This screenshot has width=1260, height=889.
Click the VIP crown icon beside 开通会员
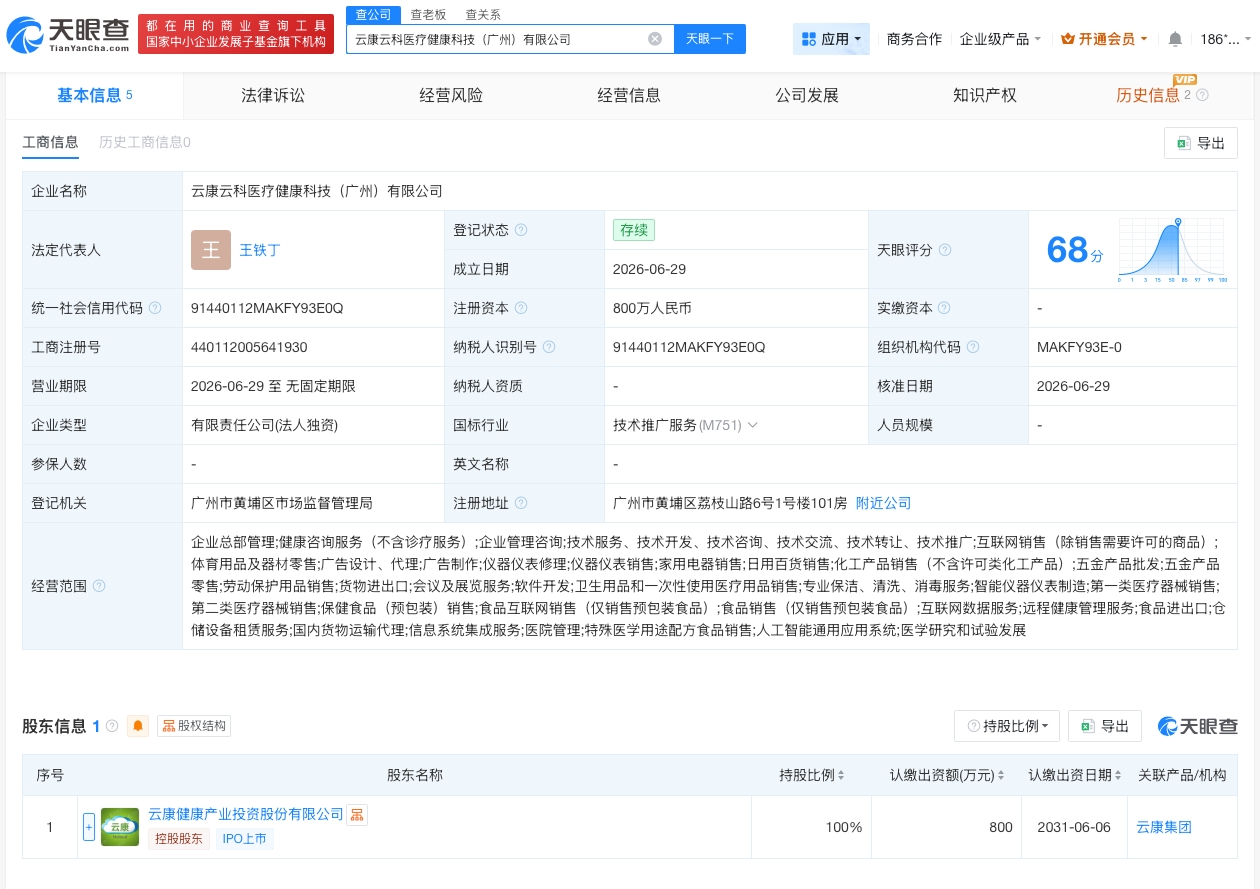1068,39
